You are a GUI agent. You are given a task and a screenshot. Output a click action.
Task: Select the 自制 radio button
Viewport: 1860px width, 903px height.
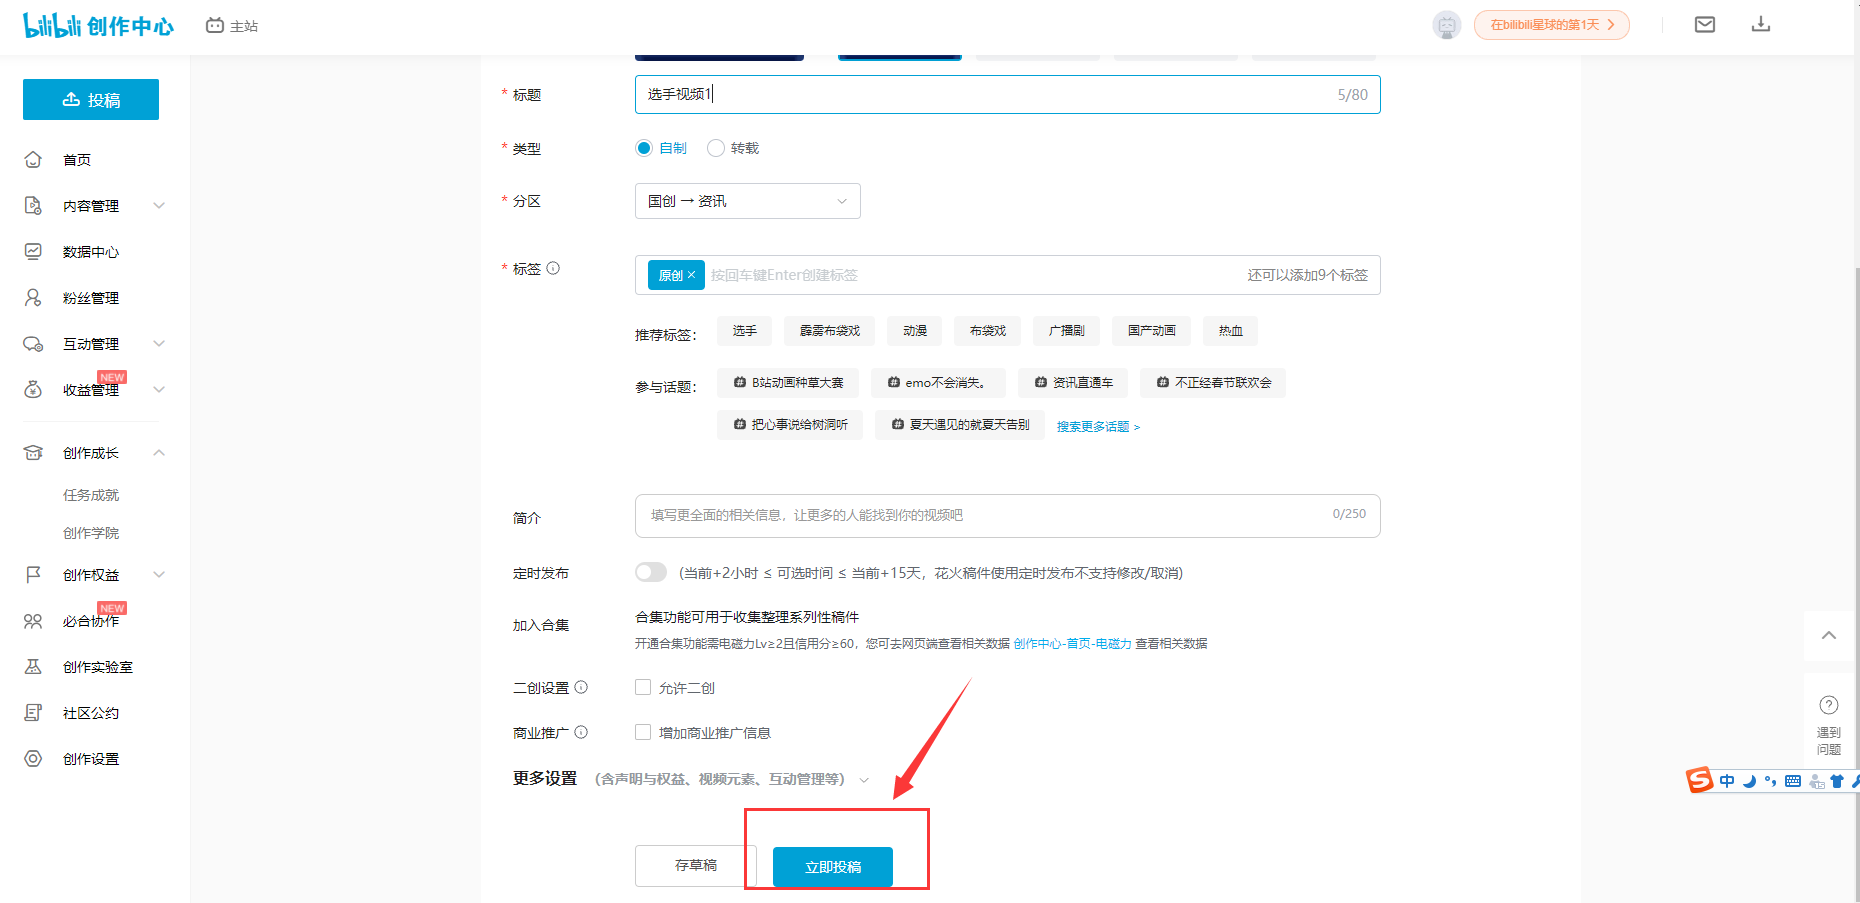644,148
